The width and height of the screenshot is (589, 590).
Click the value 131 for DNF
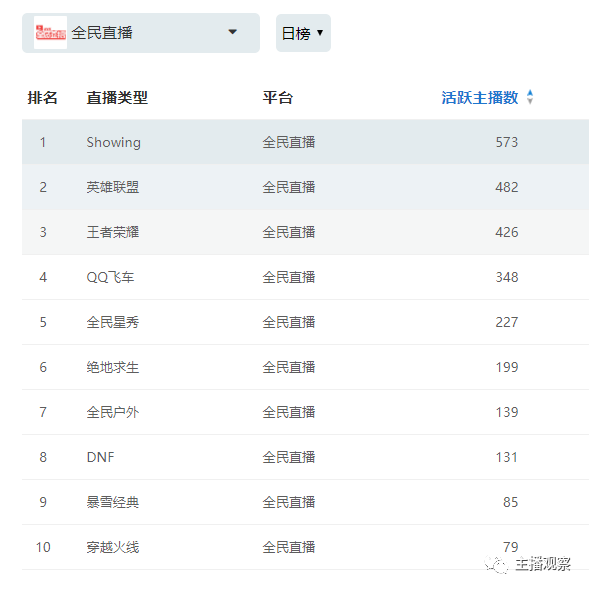coord(507,457)
